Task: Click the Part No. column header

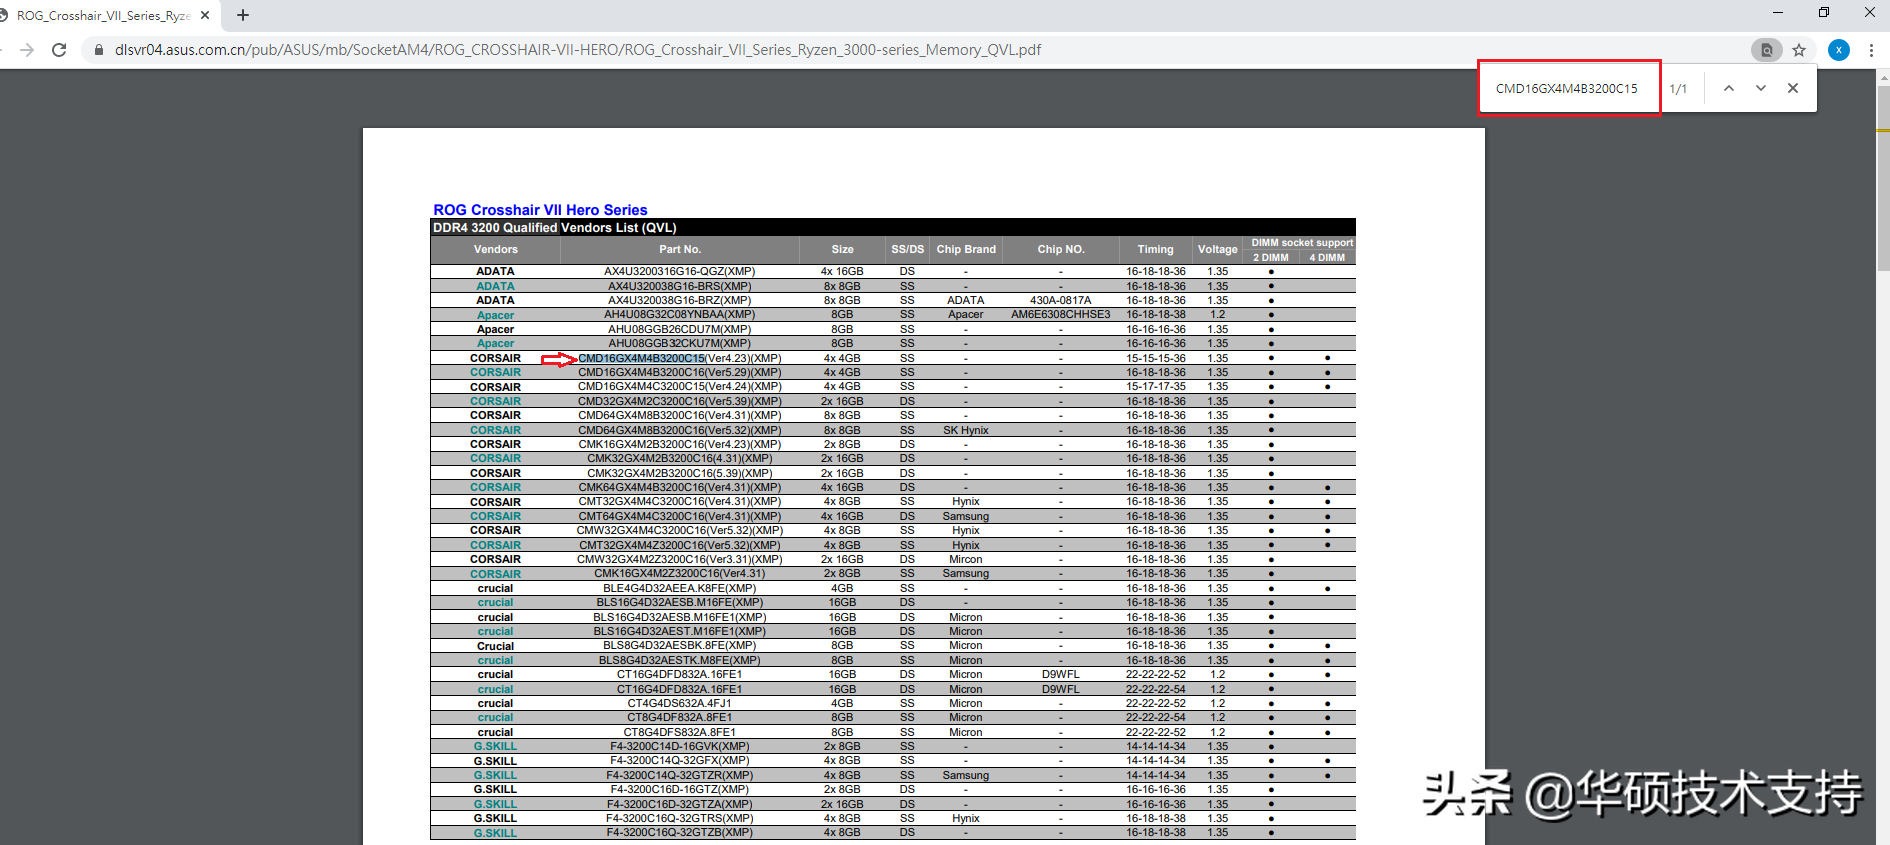Action: [680, 249]
